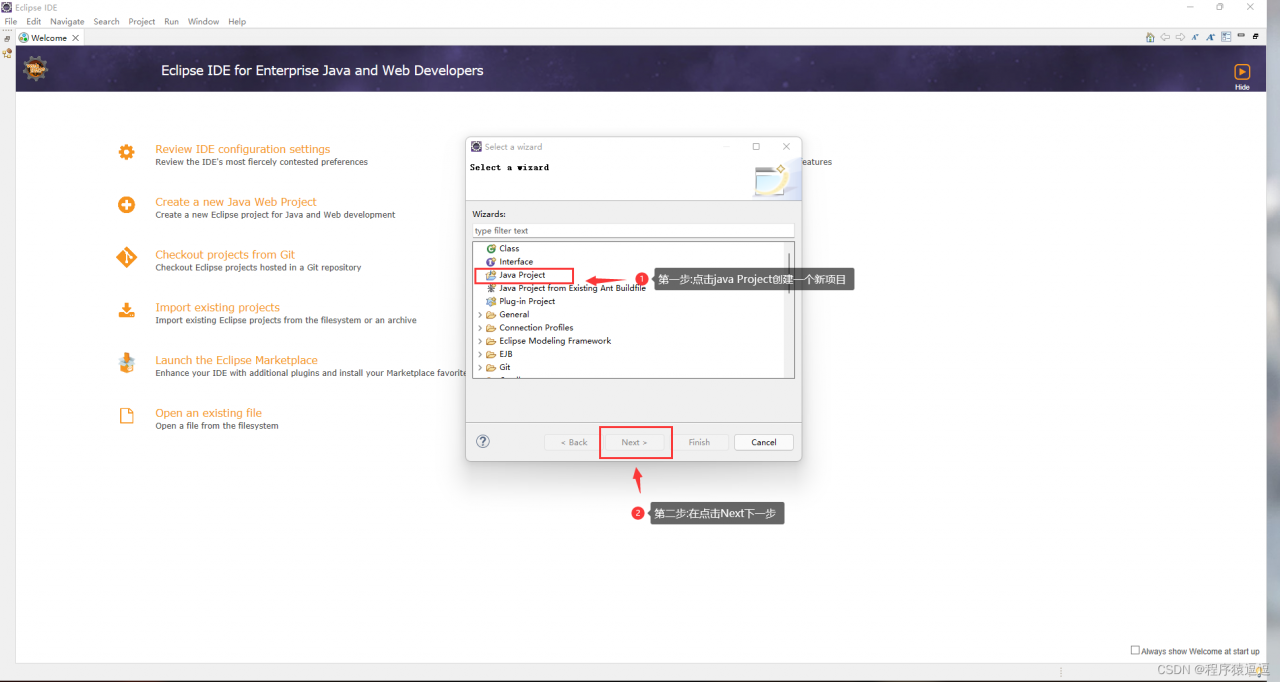Image resolution: width=1280 pixels, height=682 pixels.
Task: Click the Back button in wizard dialog
Action: pos(574,442)
